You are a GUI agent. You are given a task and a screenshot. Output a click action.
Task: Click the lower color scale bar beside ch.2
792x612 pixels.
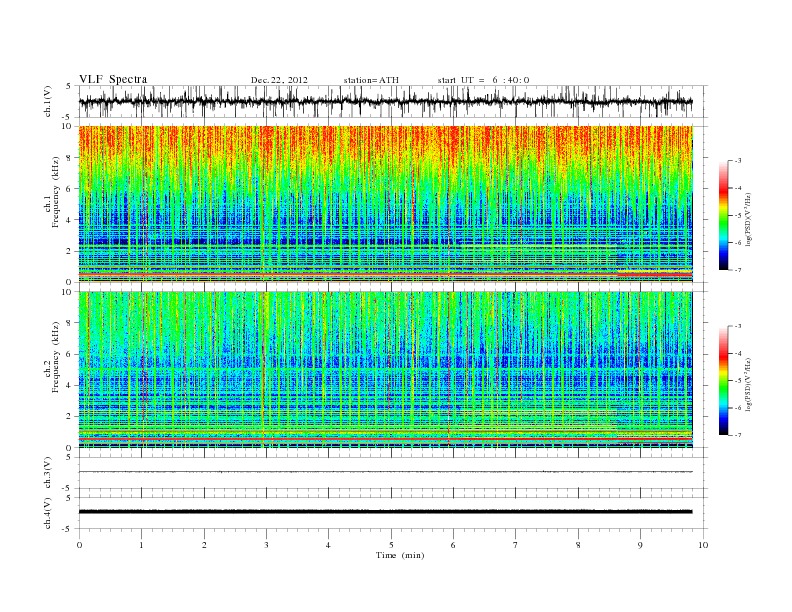723,381
